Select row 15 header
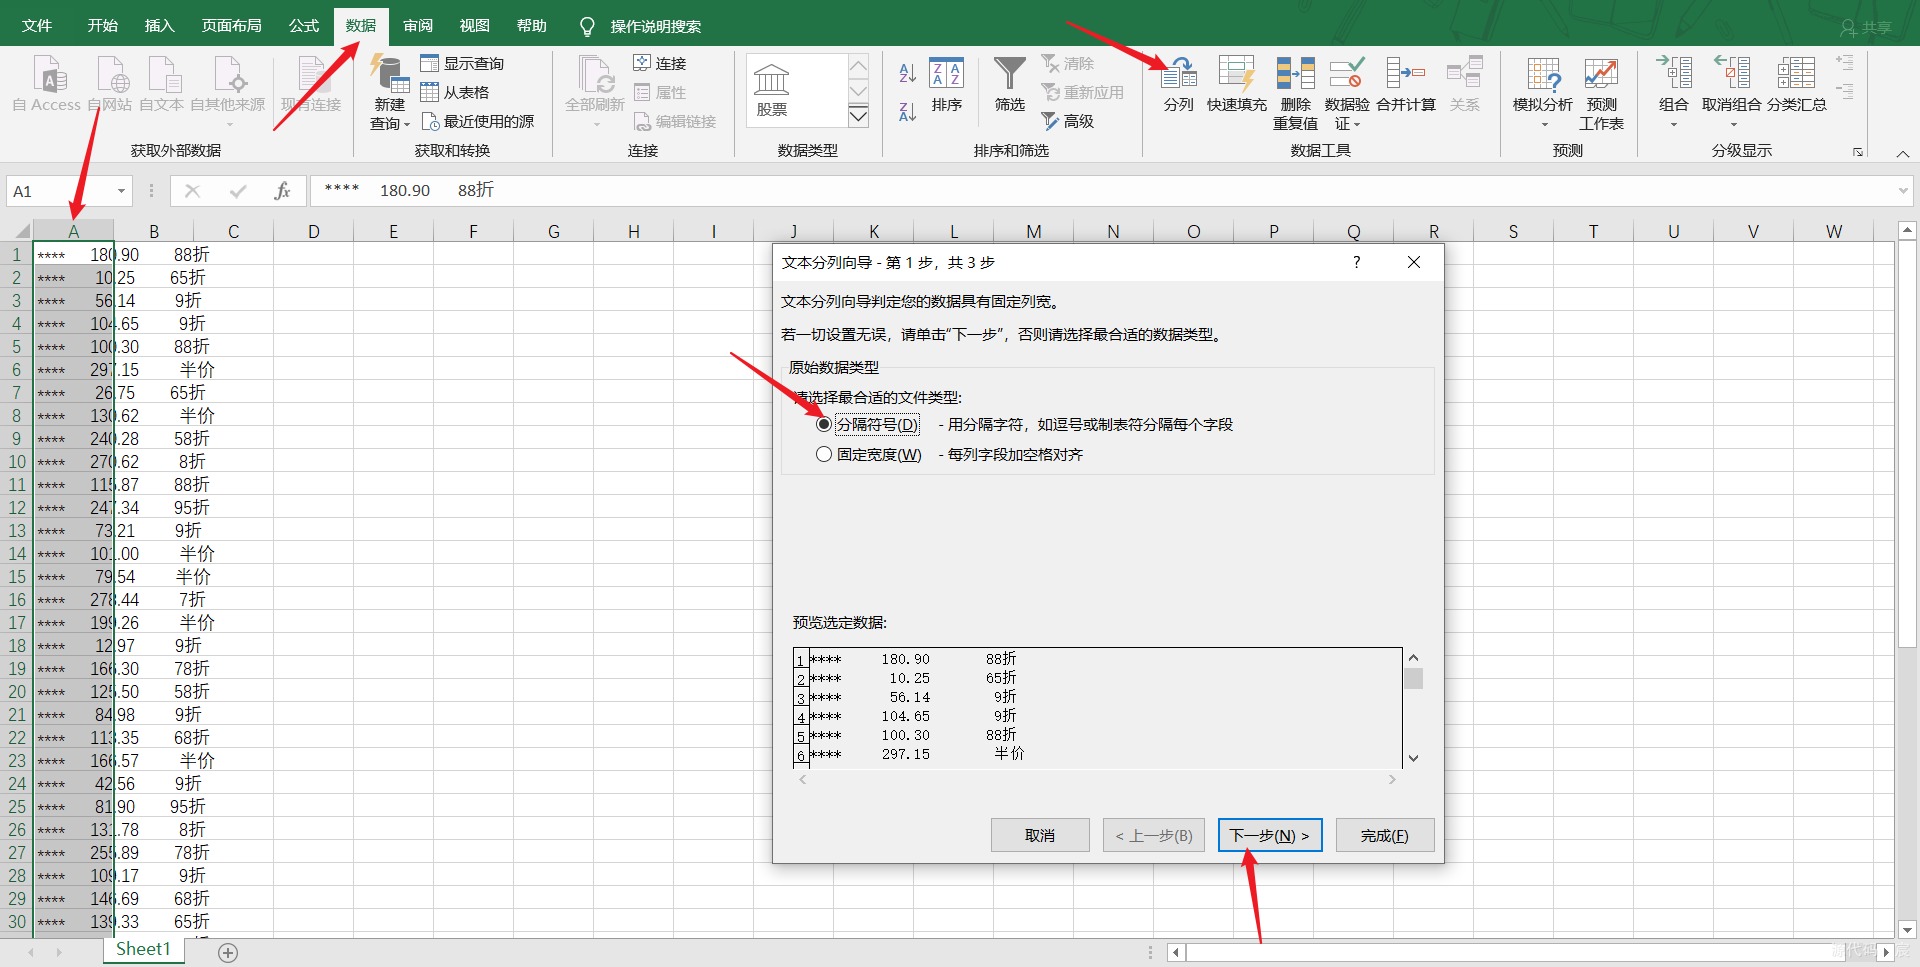The width and height of the screenshot is (1920, 967). tap(17, 577)
